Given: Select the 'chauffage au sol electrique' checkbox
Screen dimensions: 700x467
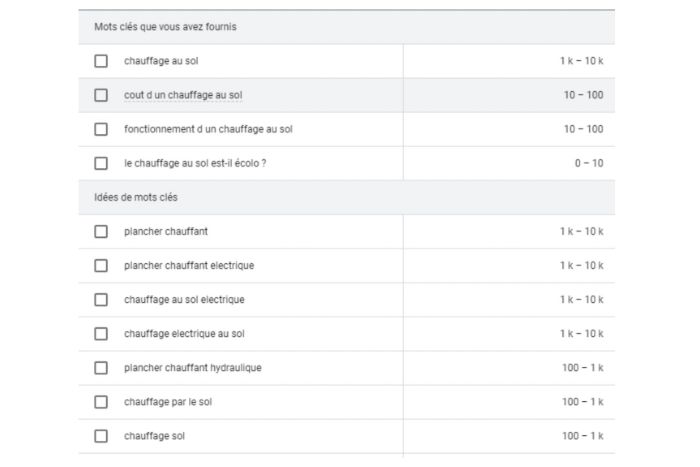Looking at the screenshot, I should click(x=101, y=300).
